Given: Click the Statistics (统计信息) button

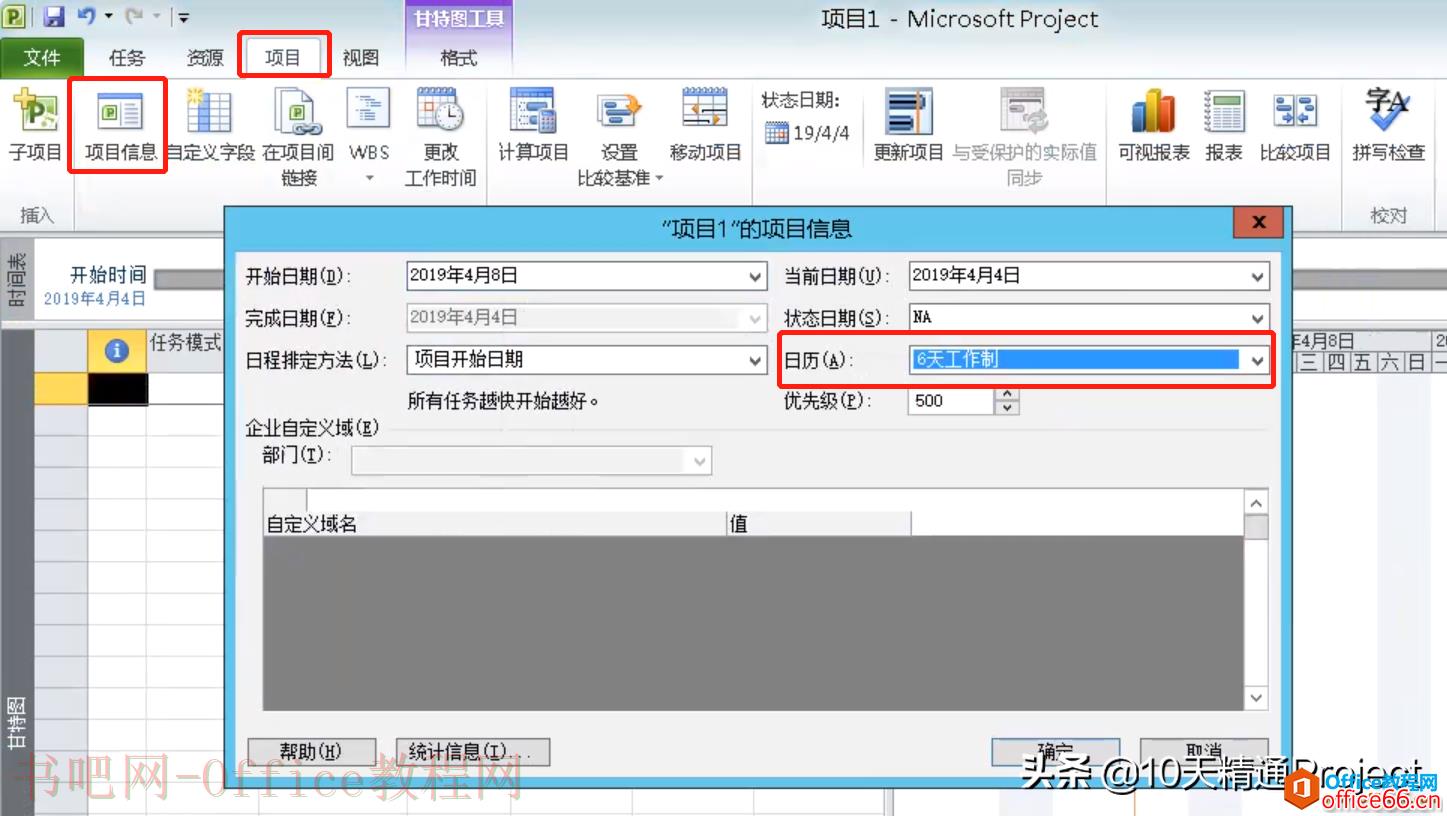Looking at the screenshot, I should (473, 752).
